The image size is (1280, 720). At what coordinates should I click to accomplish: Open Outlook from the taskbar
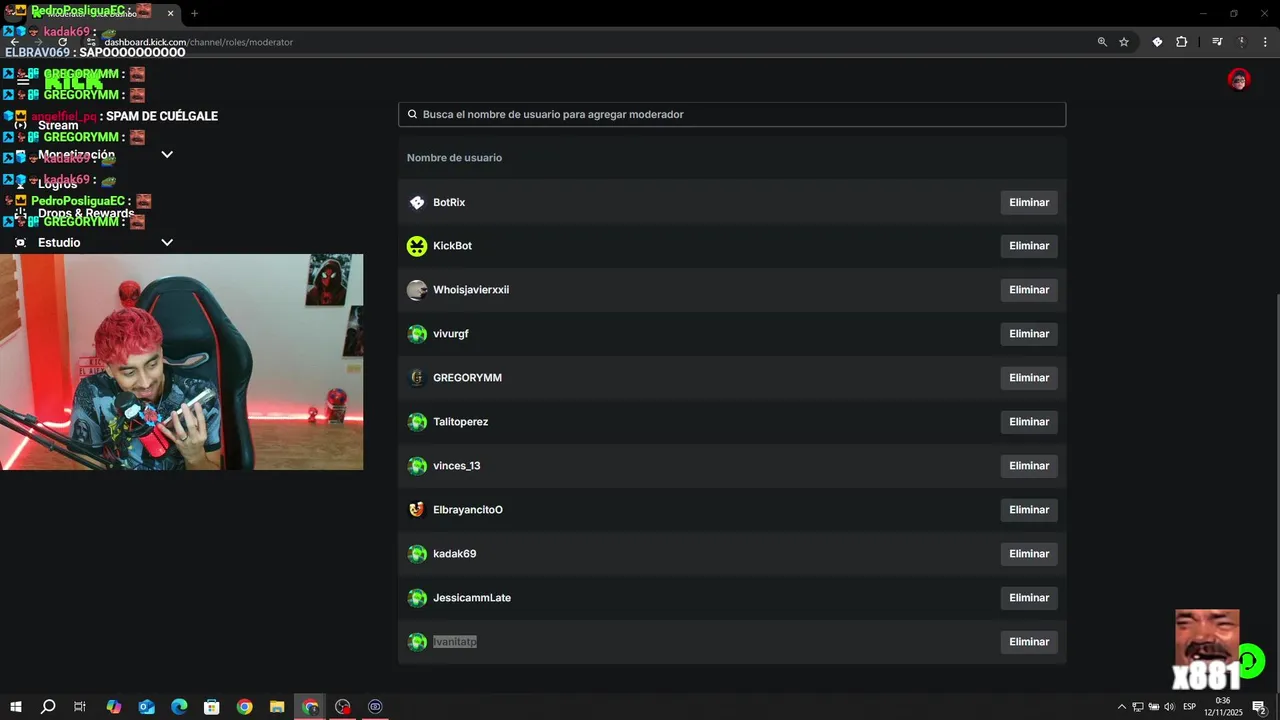(x=146, y=707)
